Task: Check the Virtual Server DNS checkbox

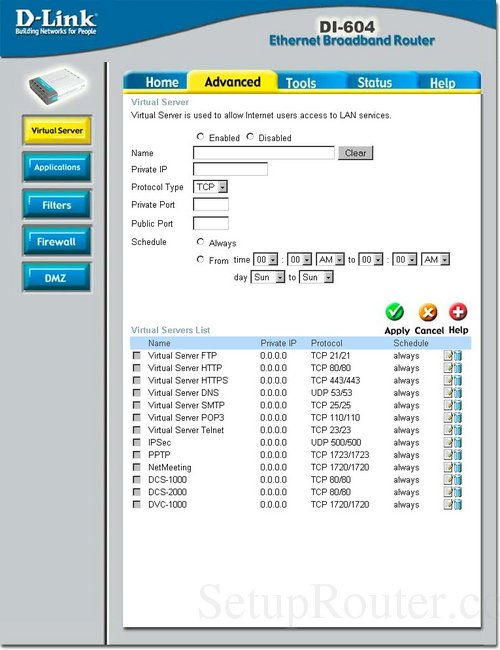Action: pyautogui.click(x=136, y=393)
